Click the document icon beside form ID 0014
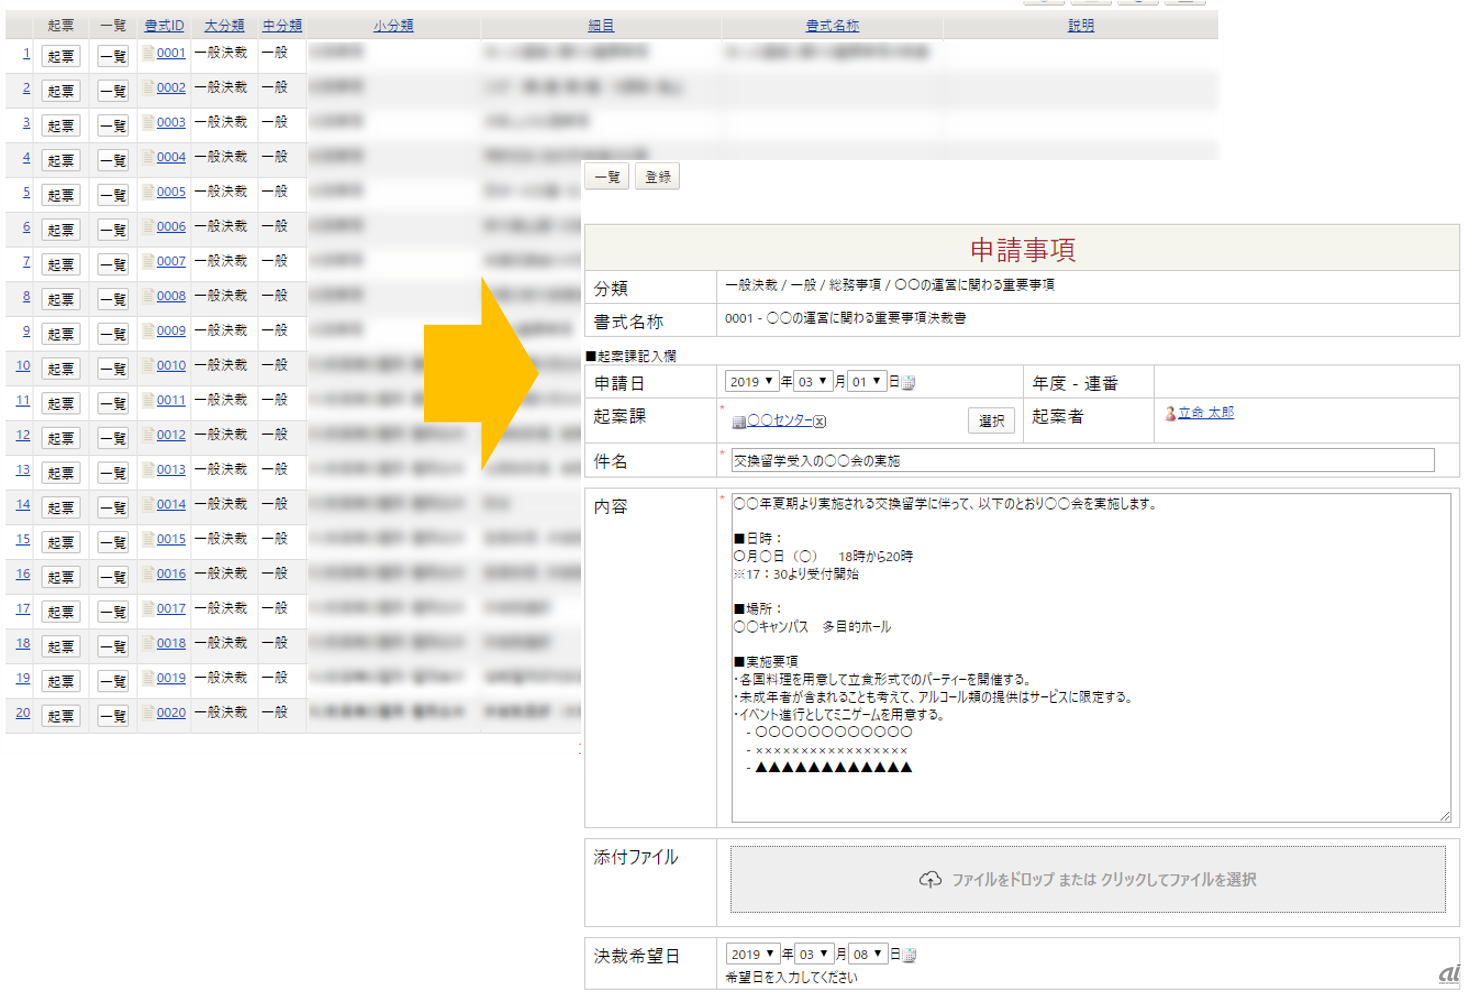Screen dimensions: 1468x992 tap(148, 504)
